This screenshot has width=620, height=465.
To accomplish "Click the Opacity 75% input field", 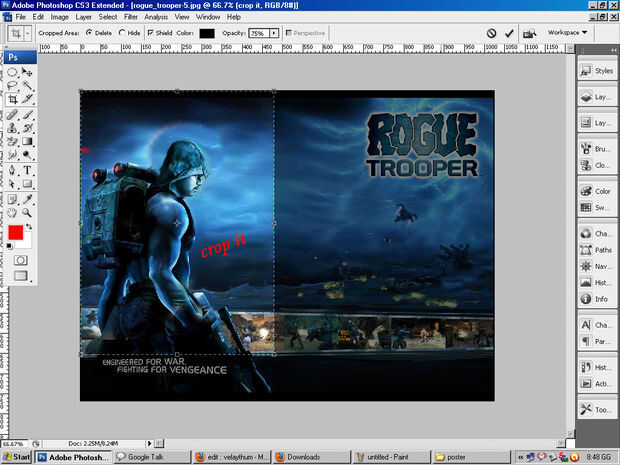I will pyautogui.click(x=259, y=33).
